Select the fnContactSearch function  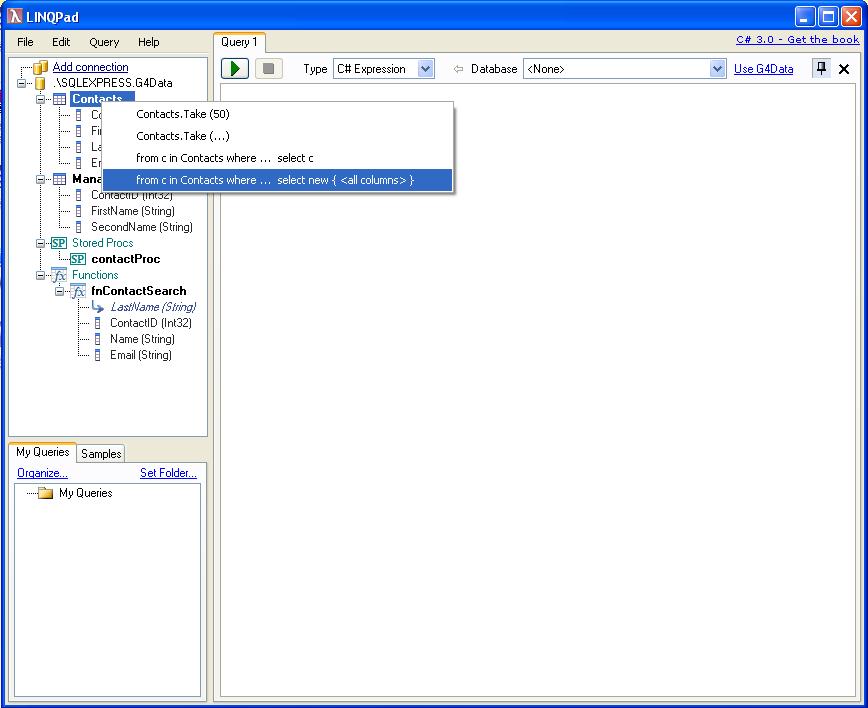pos(138,291)
